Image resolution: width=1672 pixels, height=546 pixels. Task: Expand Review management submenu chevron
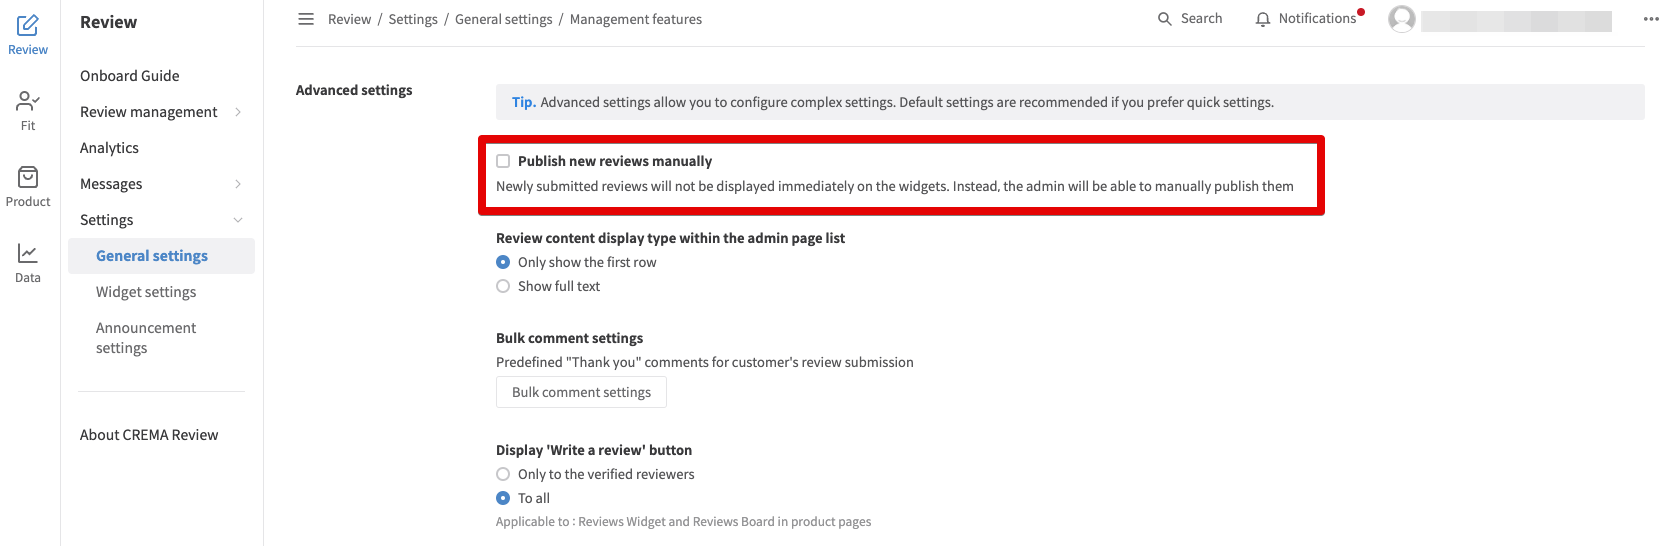[x=238, y=112]
